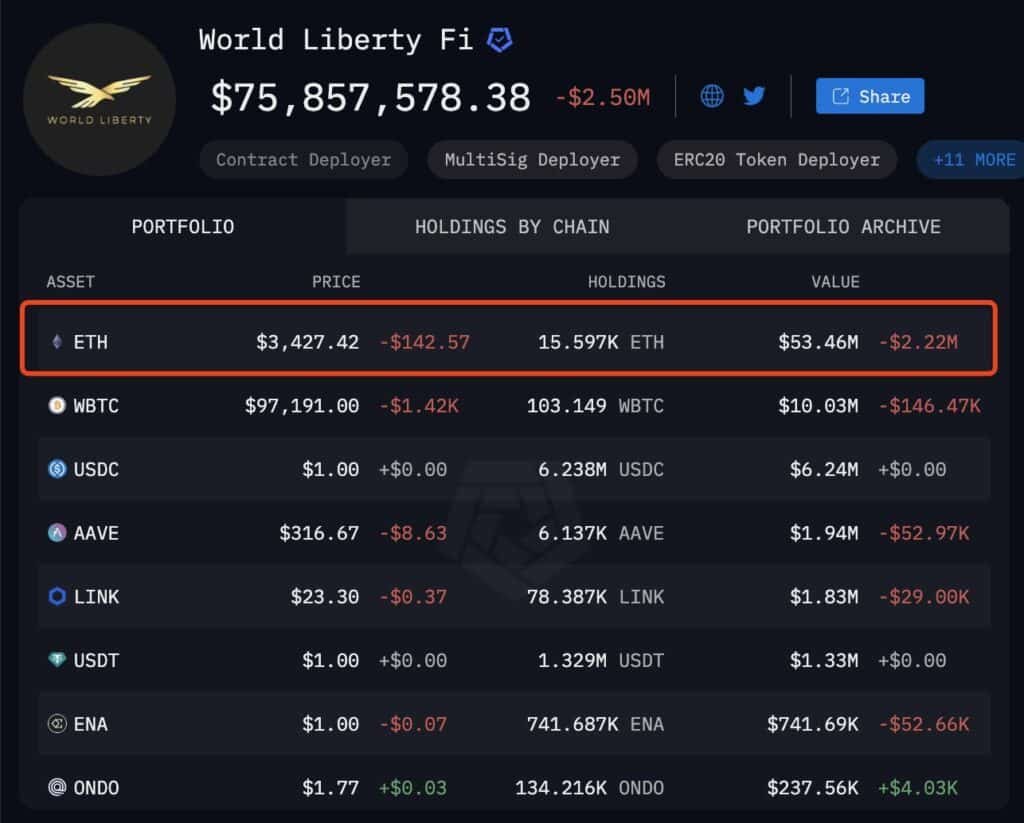Screen dimensions: 1024x823
Task: Open the website globe icon
Action: click(x=712, y=96)
